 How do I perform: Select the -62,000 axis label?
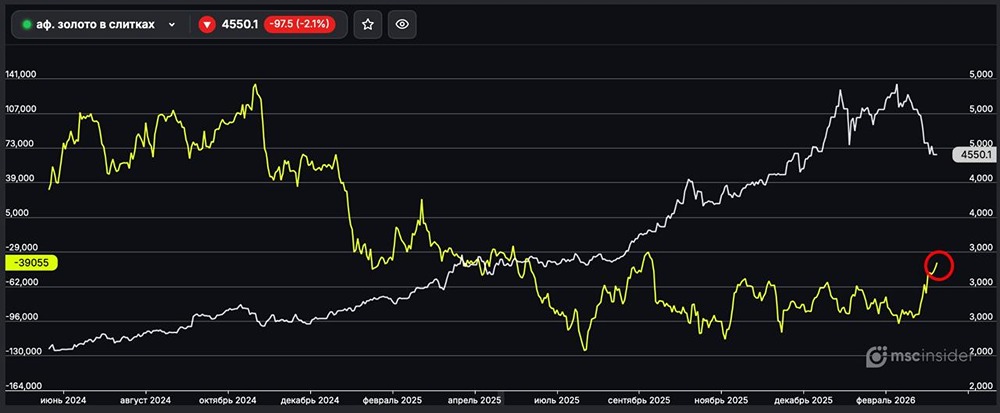(21, 282)
